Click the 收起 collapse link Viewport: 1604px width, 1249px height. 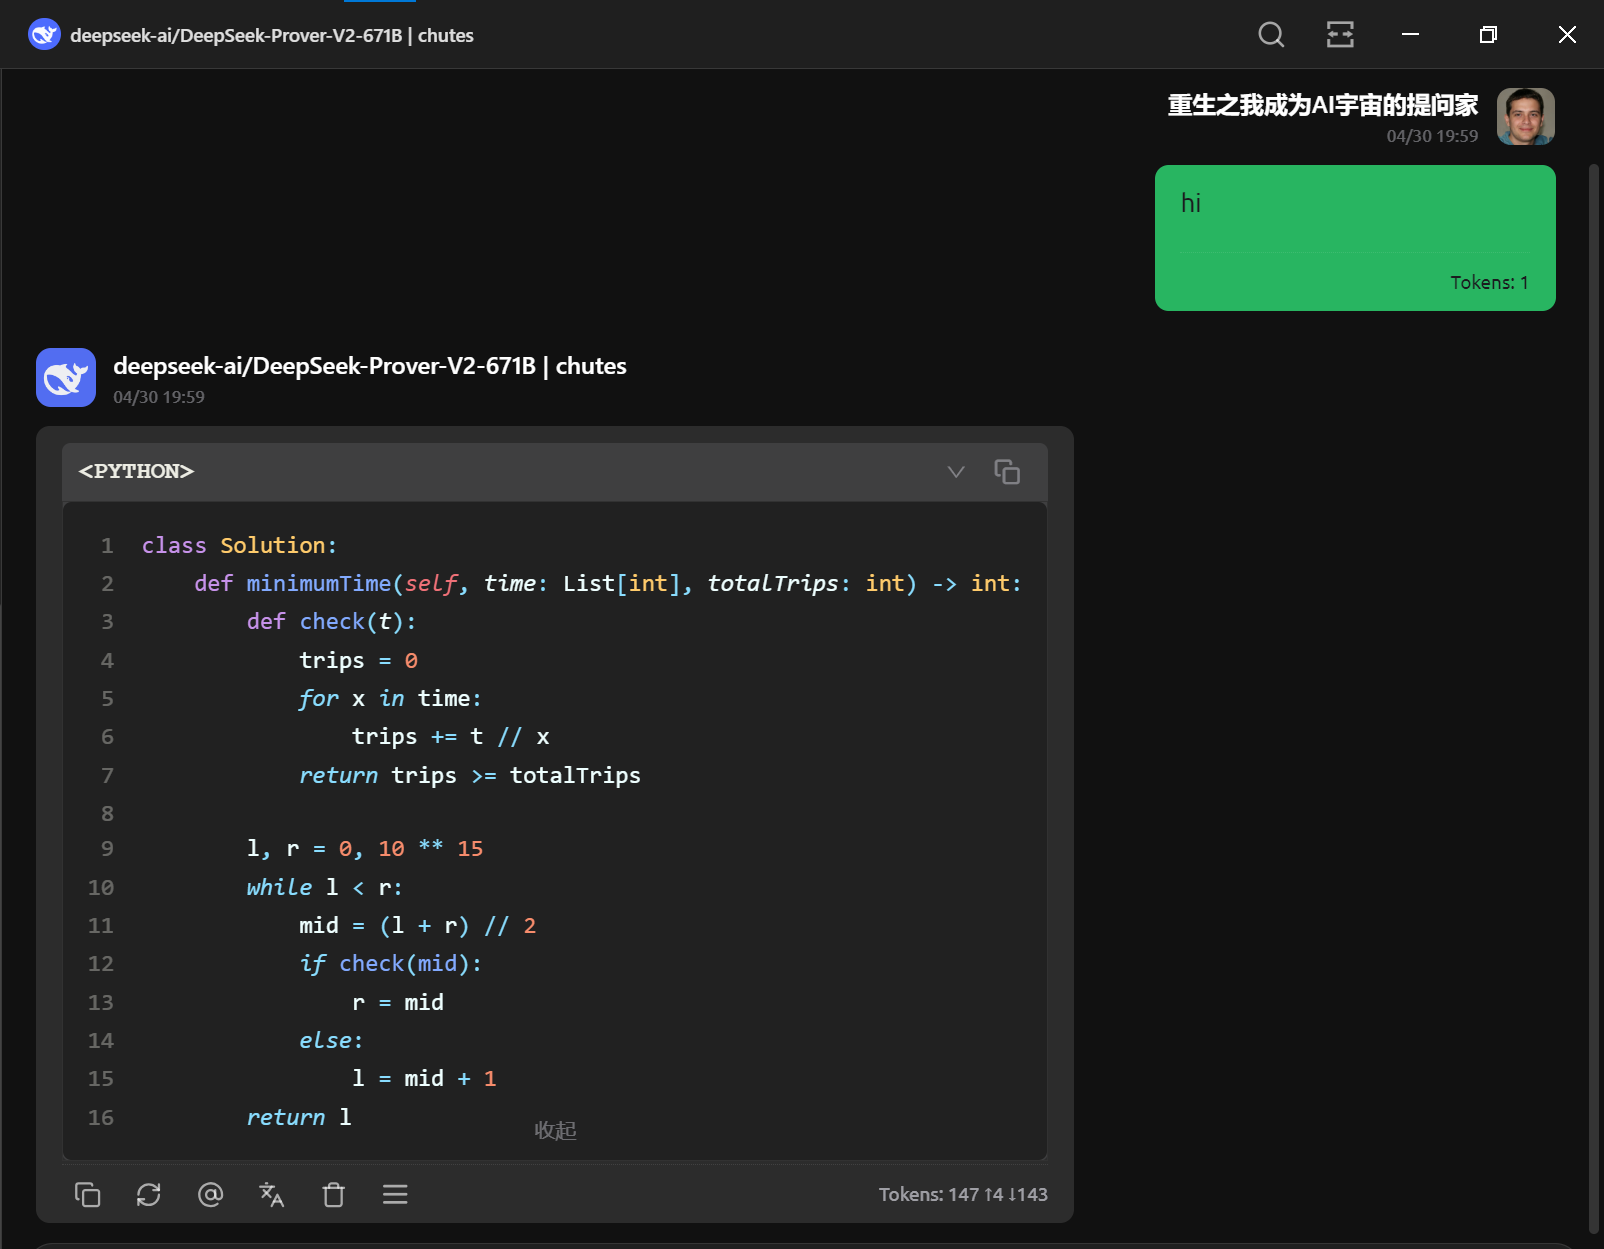click(555, 1130)
